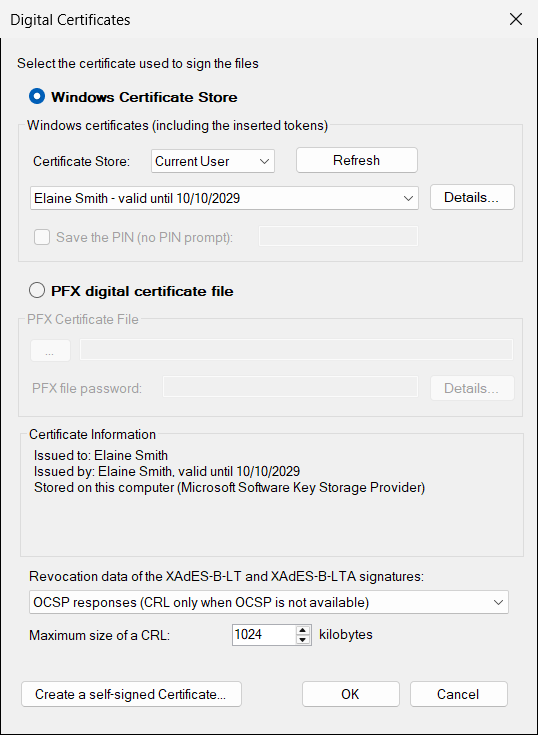Open Details for the selected Windows certificate
The width and height of the screenshot is (538, 735).
(472, 197)
